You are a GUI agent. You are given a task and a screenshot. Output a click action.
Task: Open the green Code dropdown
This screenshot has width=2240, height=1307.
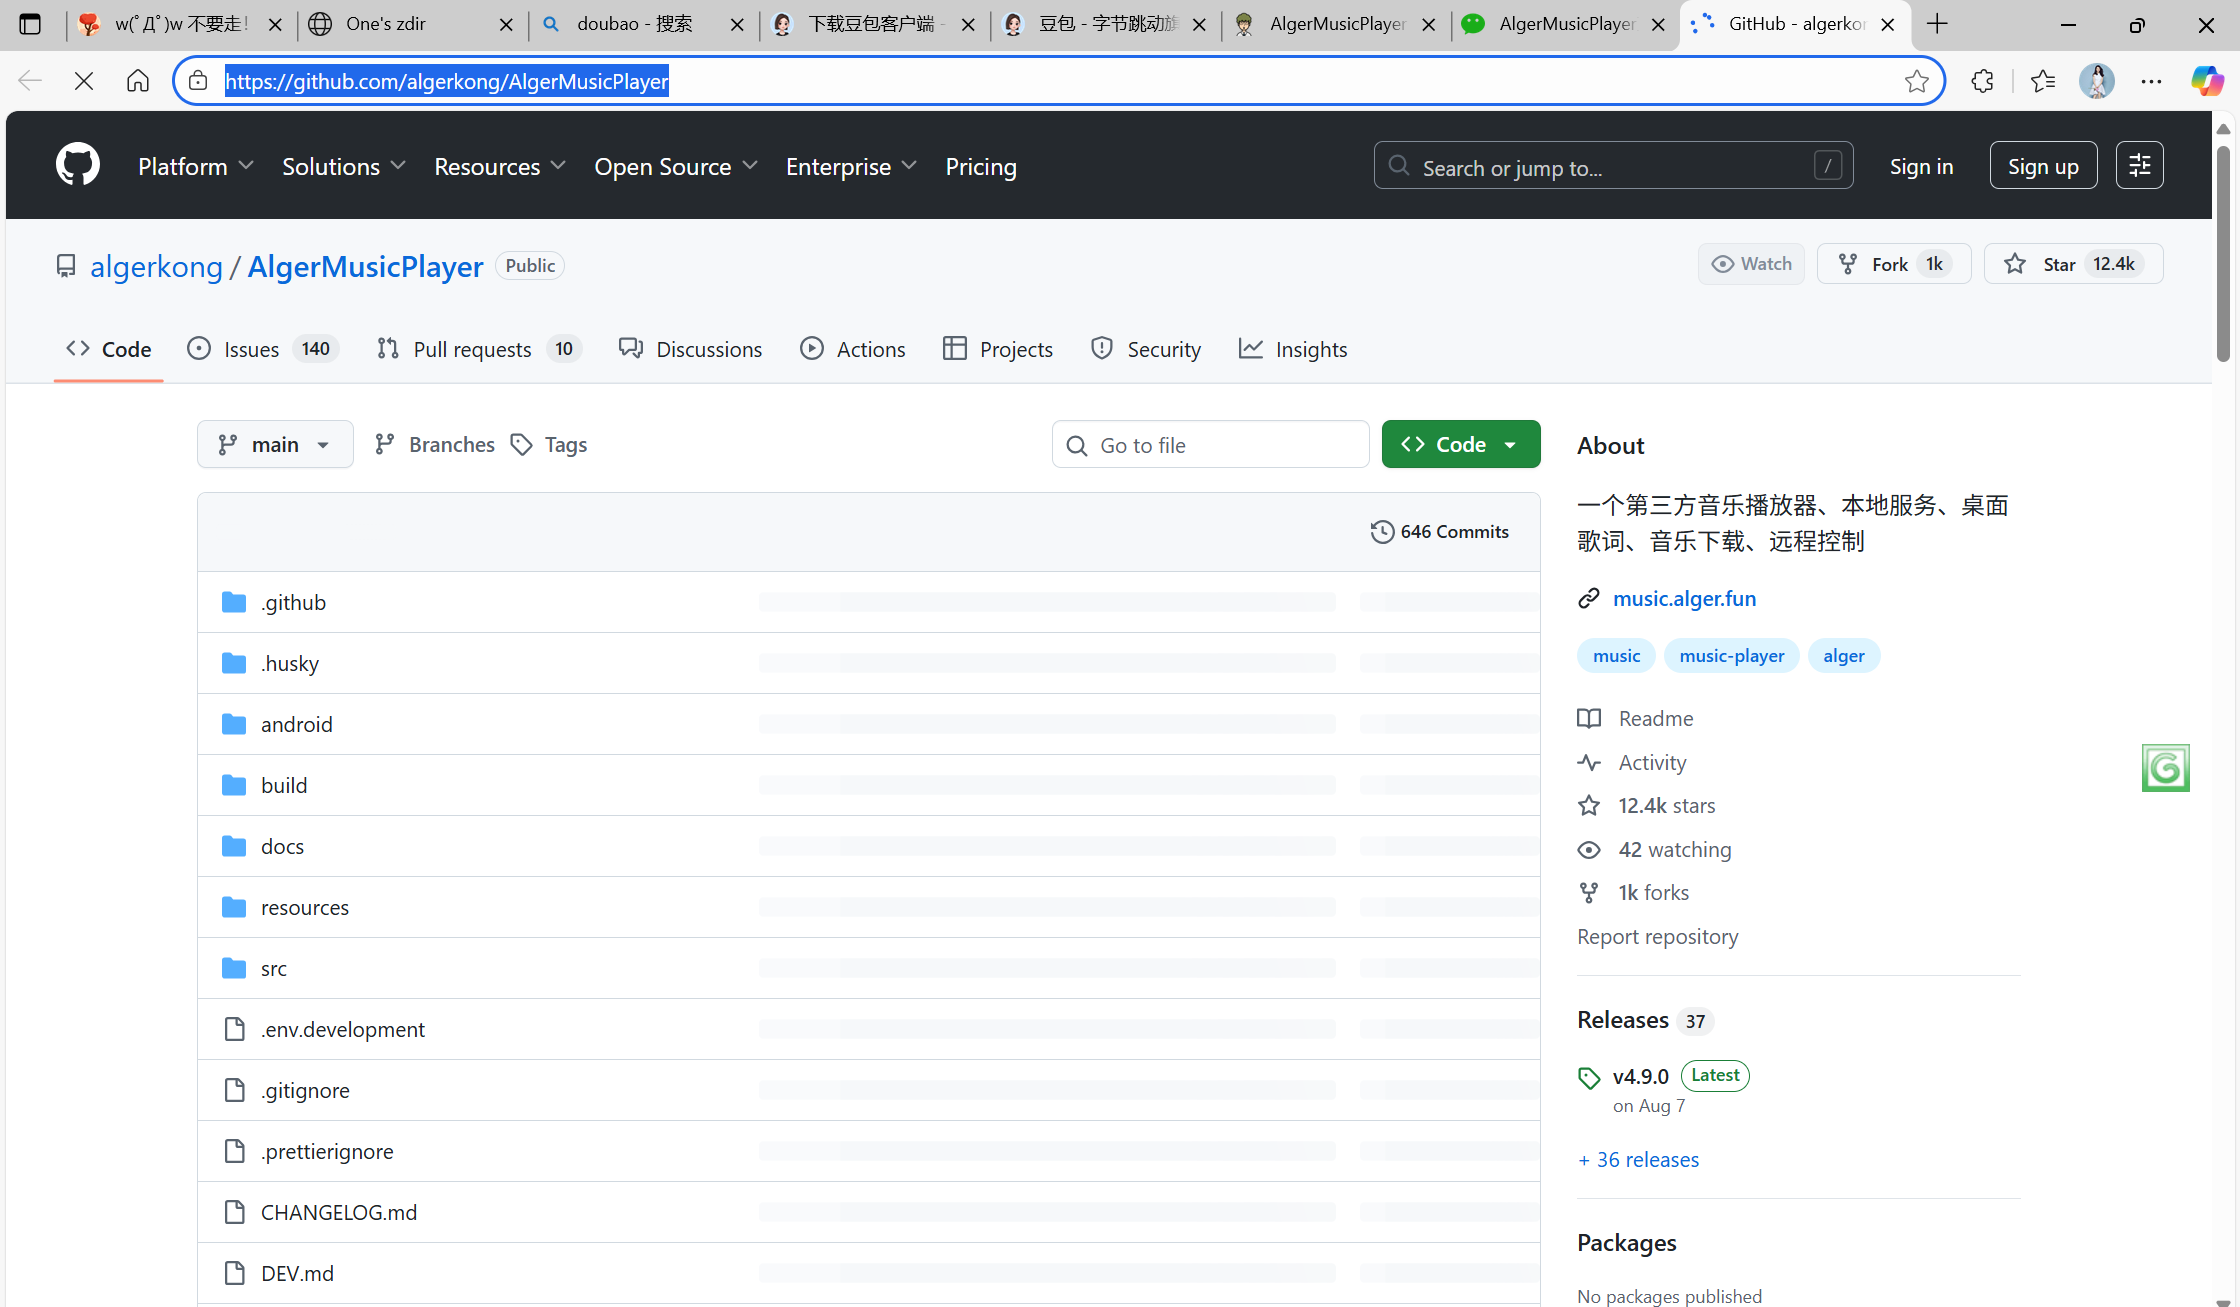[1460, 444]
